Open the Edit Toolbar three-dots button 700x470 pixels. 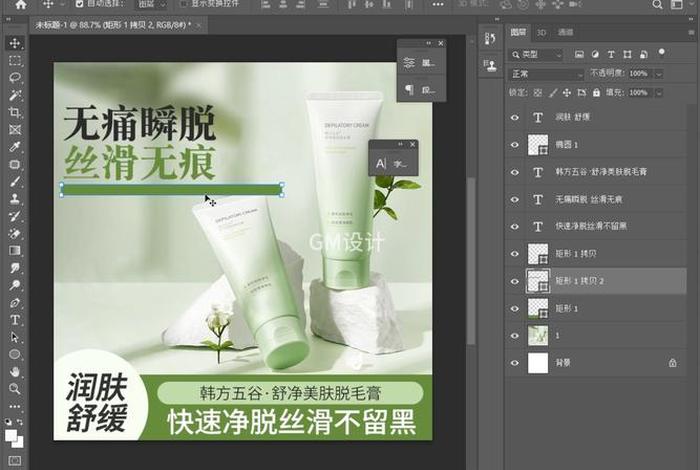15,407
